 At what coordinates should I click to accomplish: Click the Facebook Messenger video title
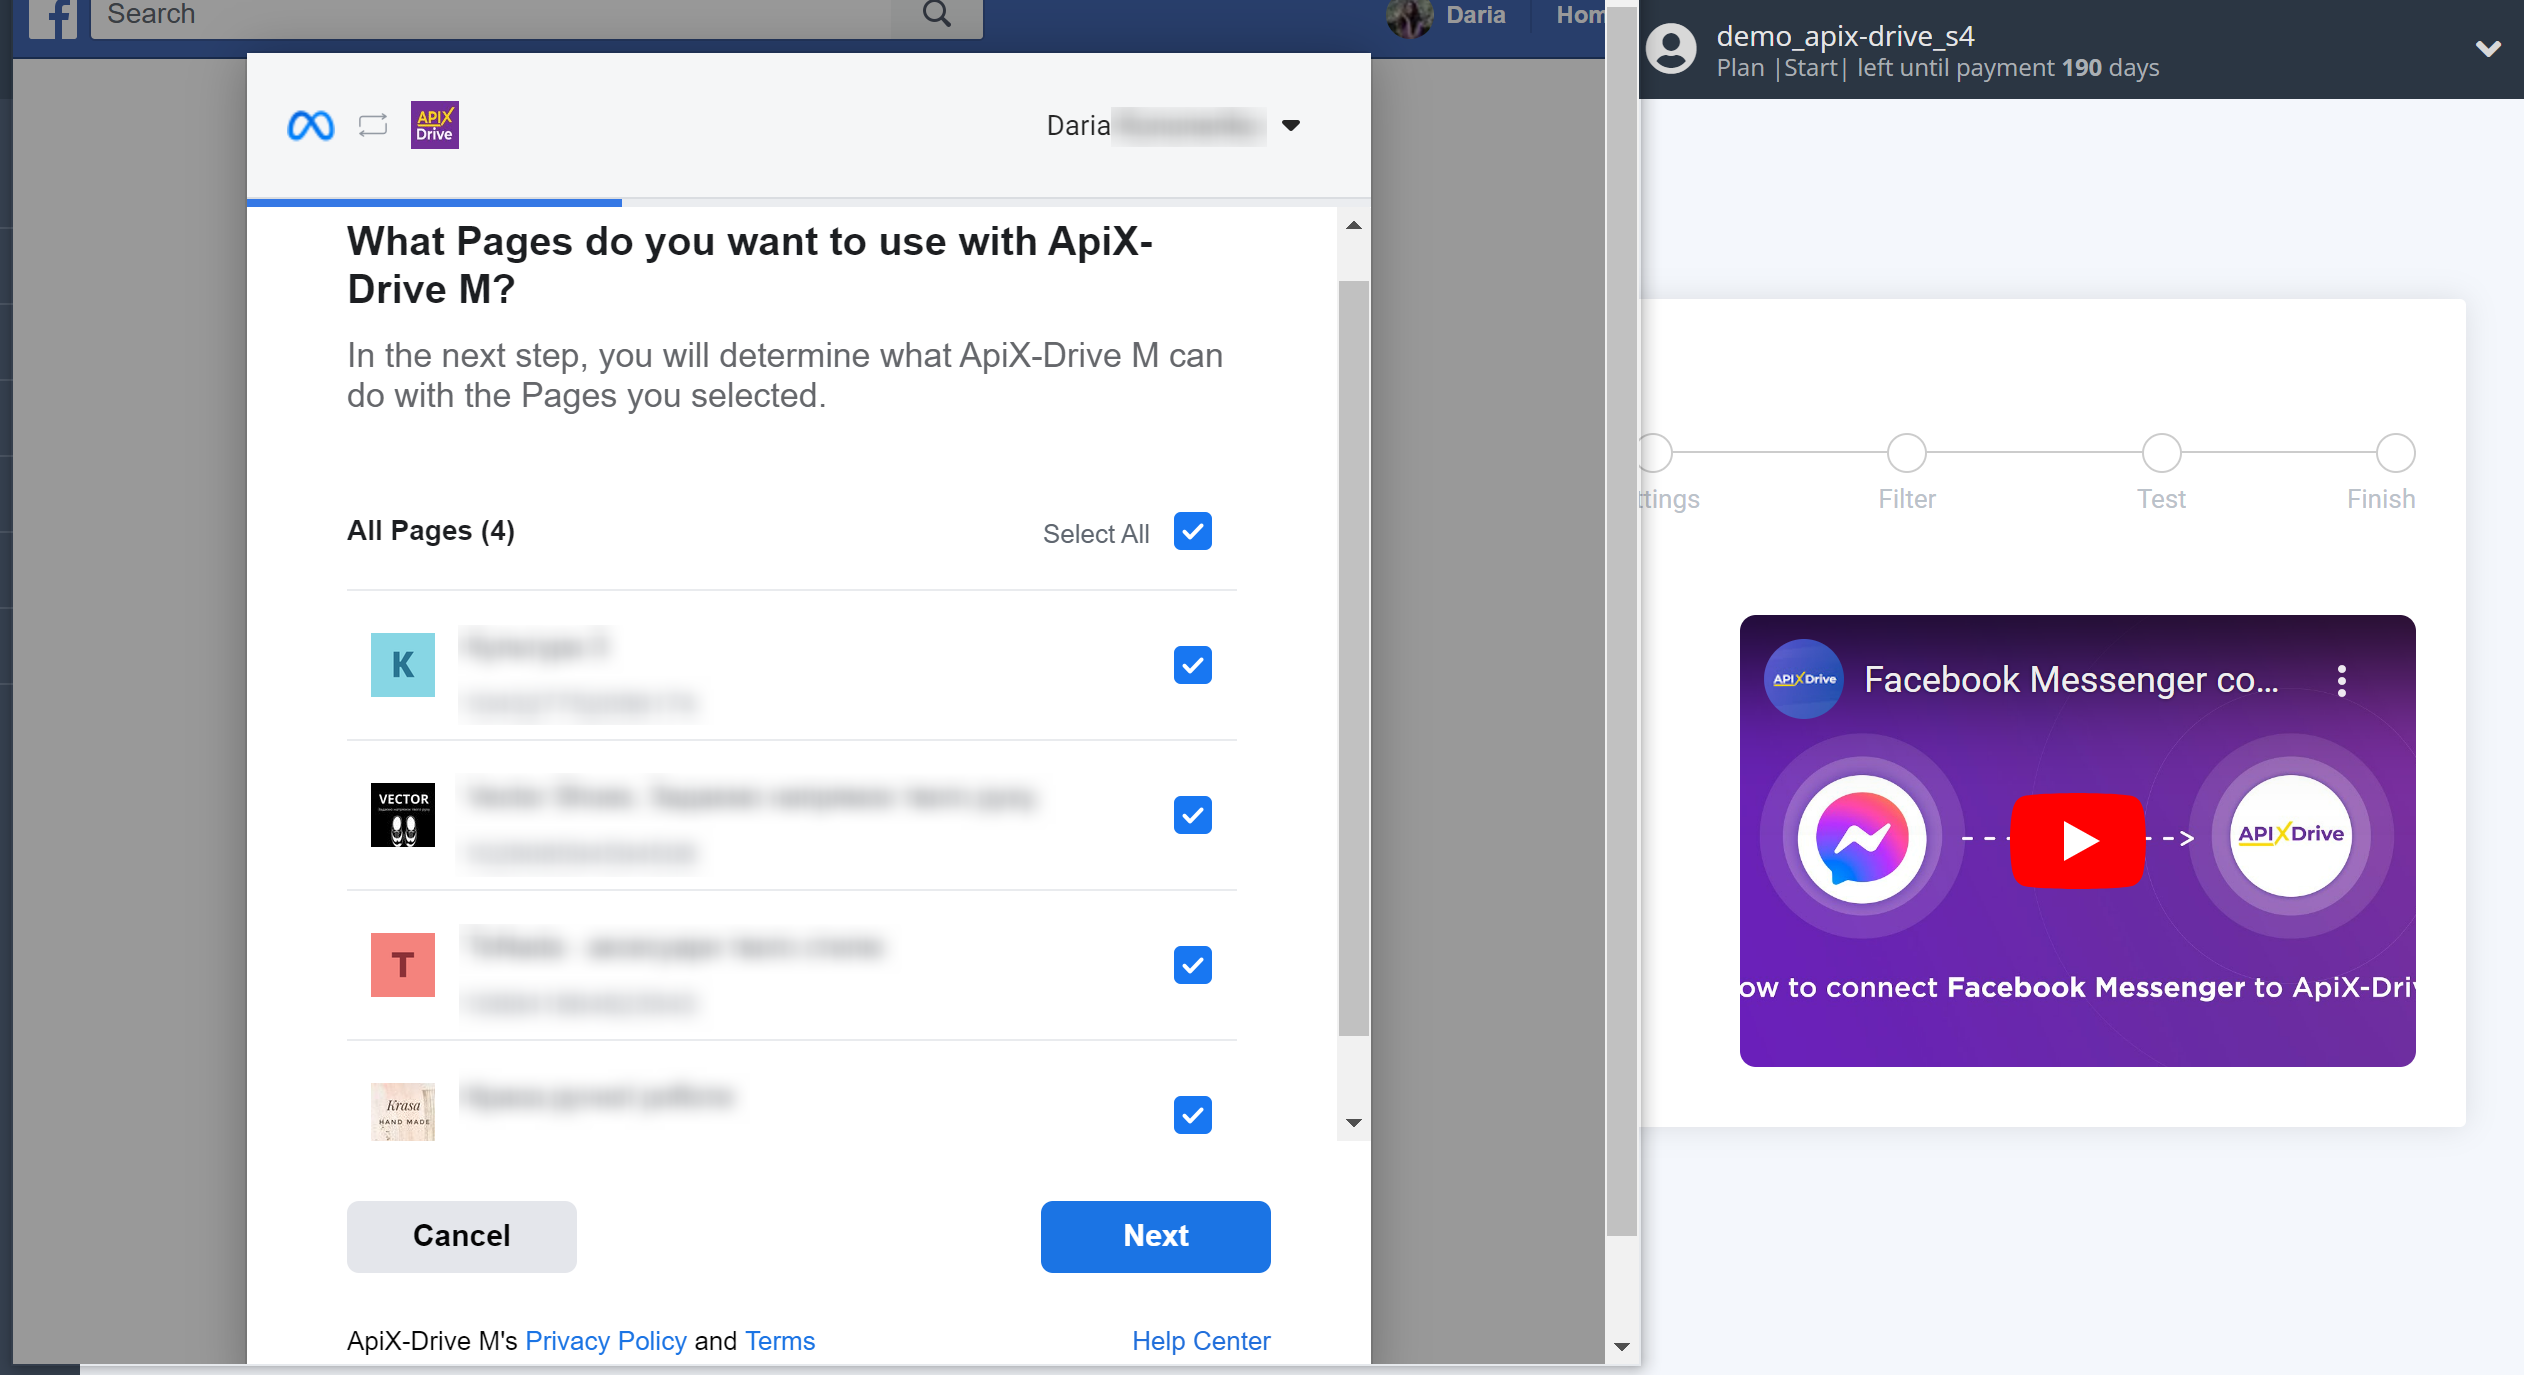pyautogui.click(x=2071, y=681)
